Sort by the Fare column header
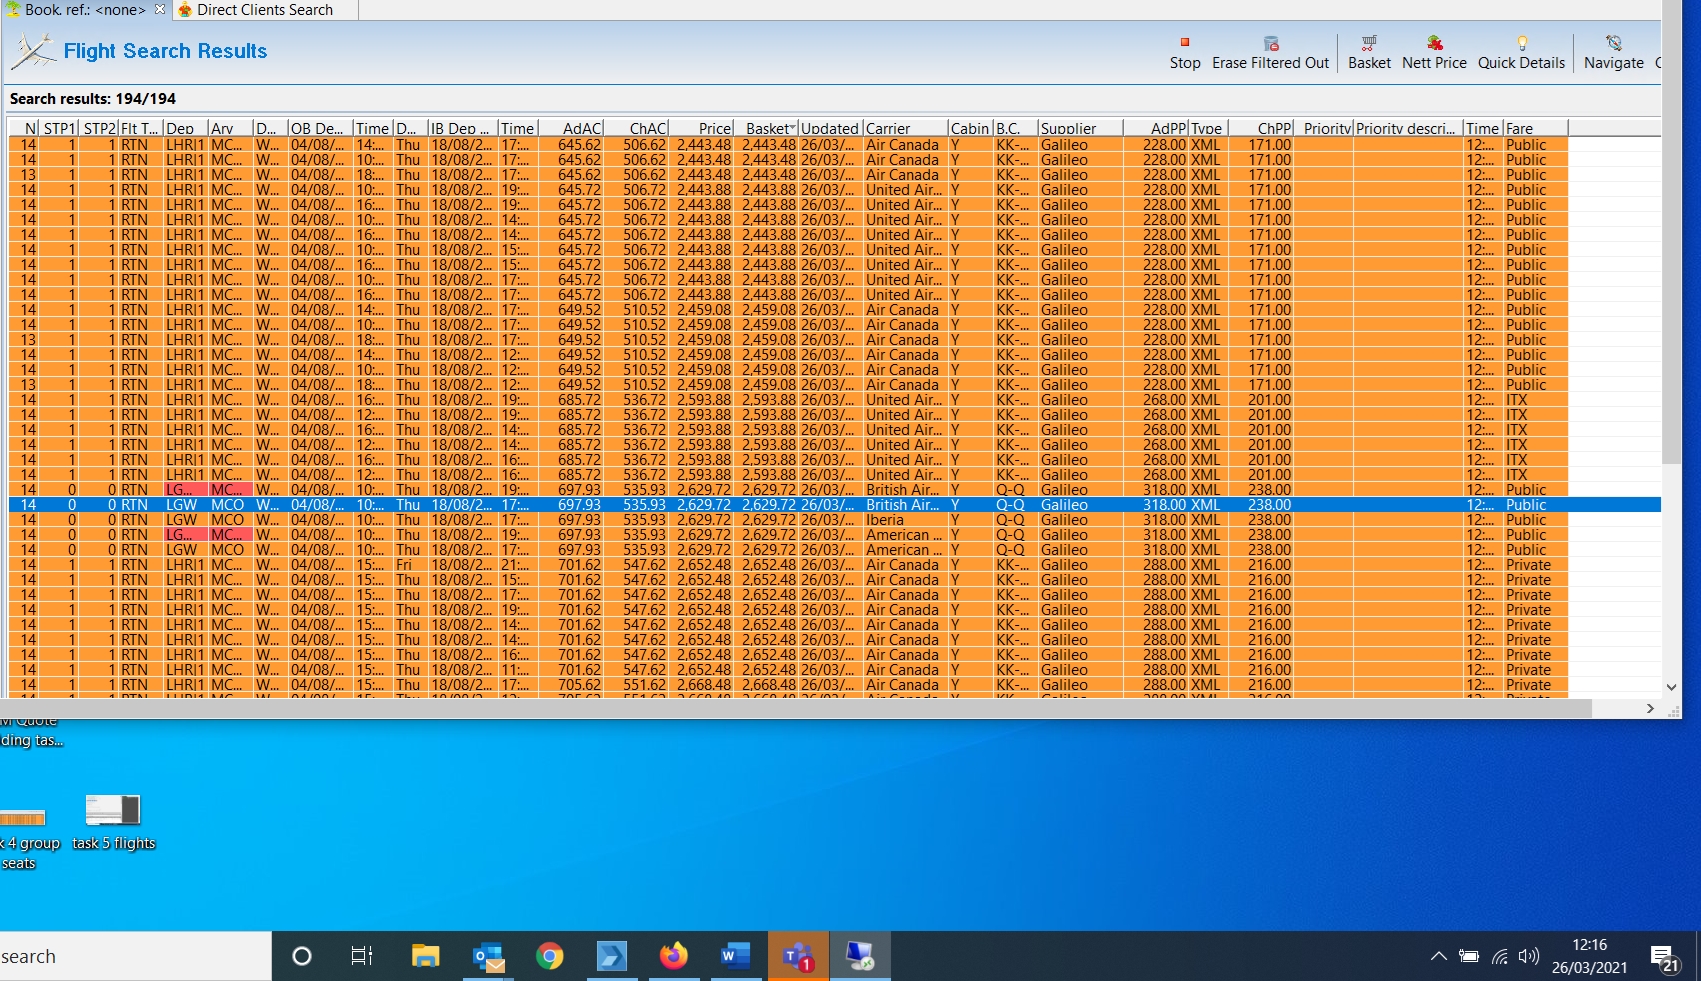Screen dimensions: 1701x981 coord(1535,128)
